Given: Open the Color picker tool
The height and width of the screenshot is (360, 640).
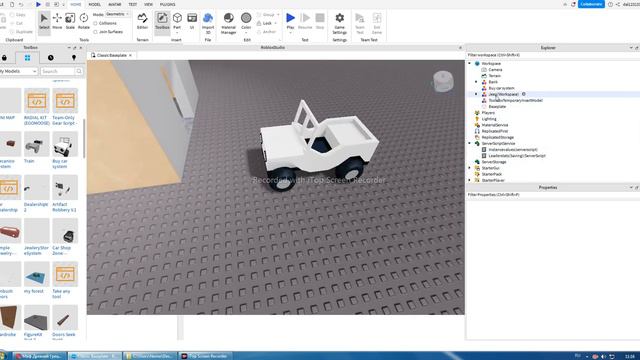Looking at the screenshot, I should pos(246,22).
